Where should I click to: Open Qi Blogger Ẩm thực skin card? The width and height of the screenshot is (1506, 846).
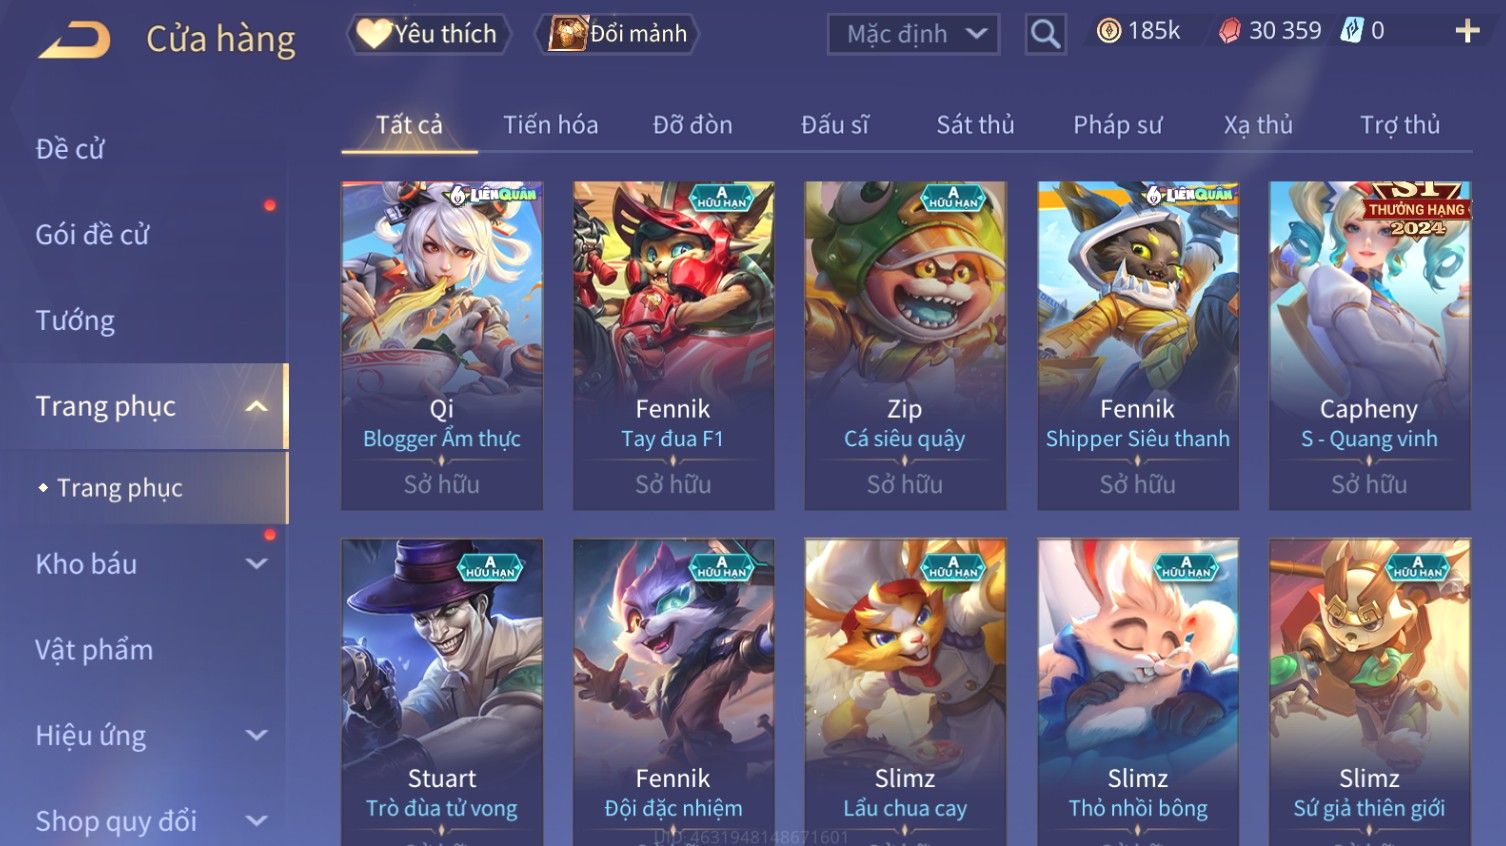tap(441, 345)
